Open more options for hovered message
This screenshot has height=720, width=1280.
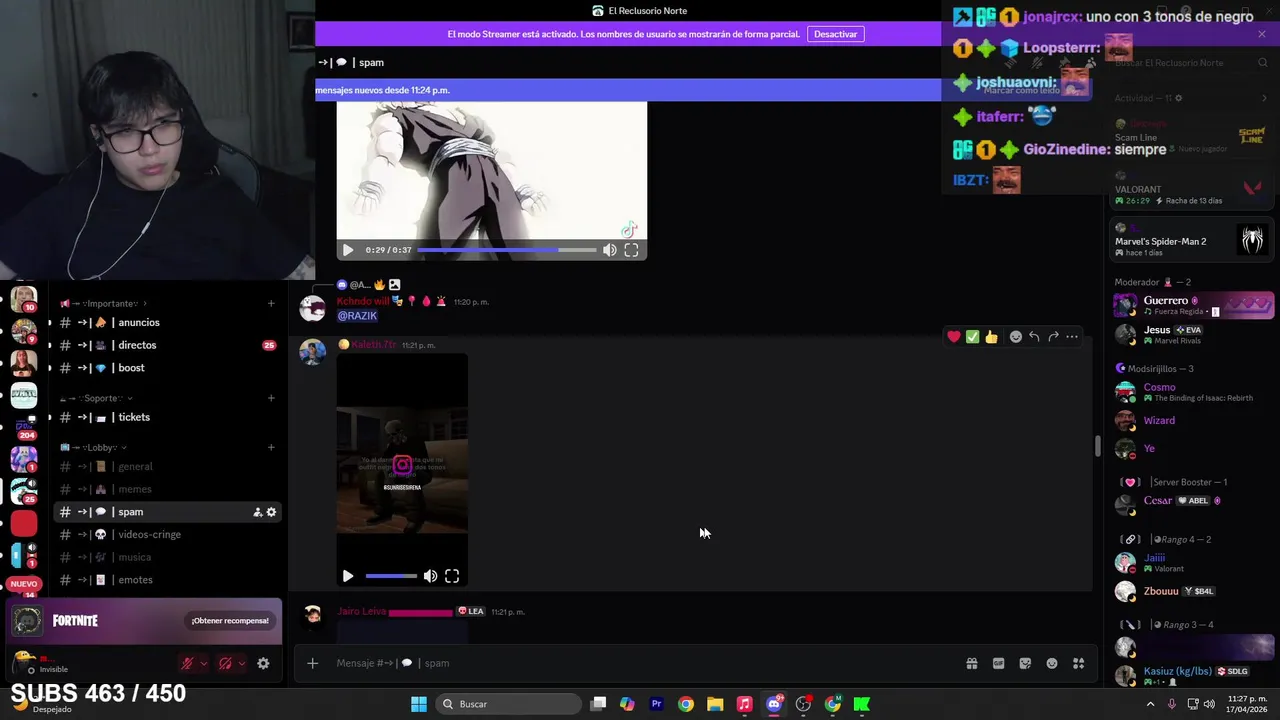click(1072, 337)
